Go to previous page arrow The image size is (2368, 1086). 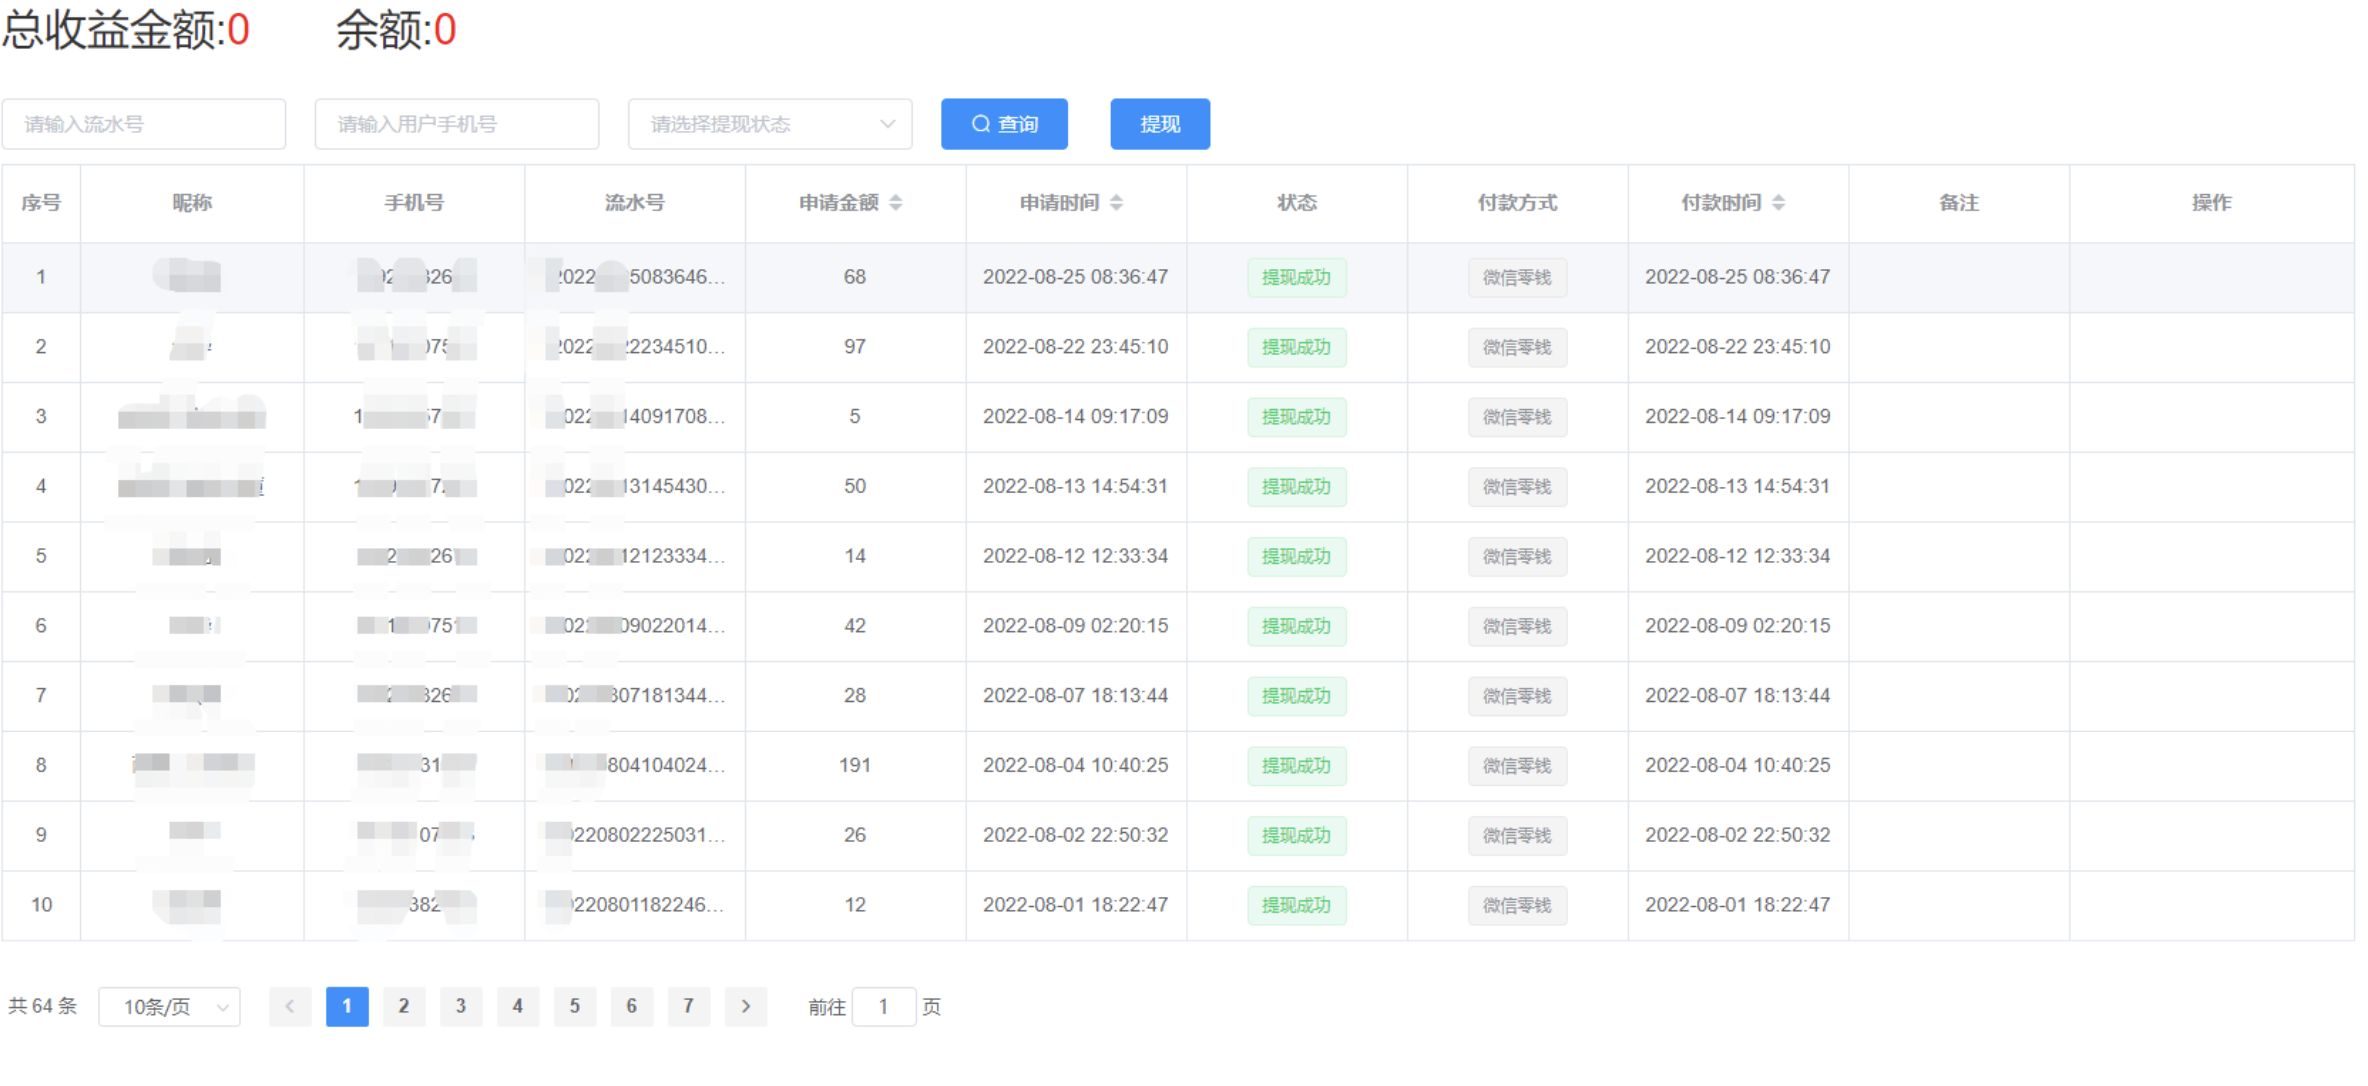[290, 1006]
